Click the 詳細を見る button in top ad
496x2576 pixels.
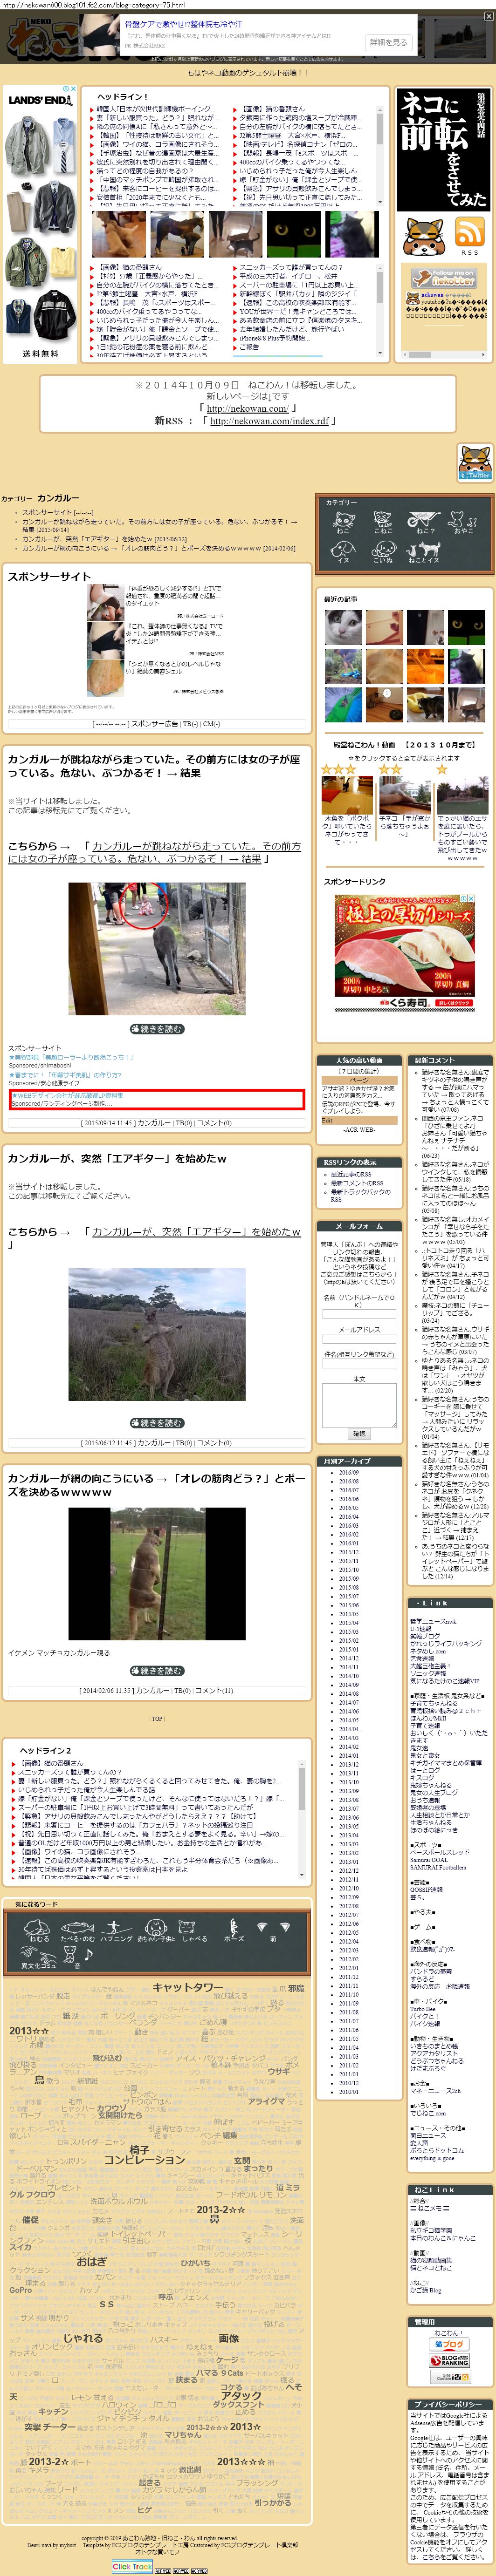tap(388, 42)
